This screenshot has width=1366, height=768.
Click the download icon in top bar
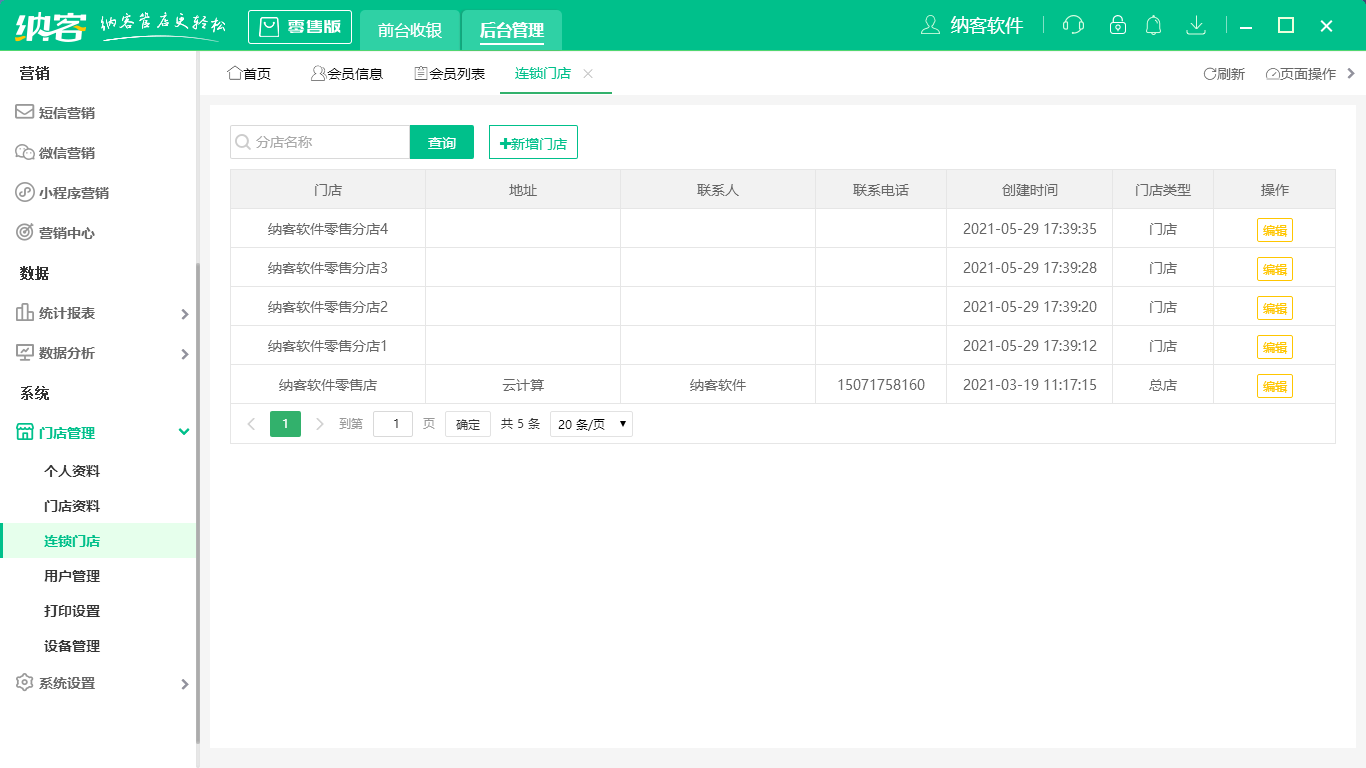[1196, 25]
